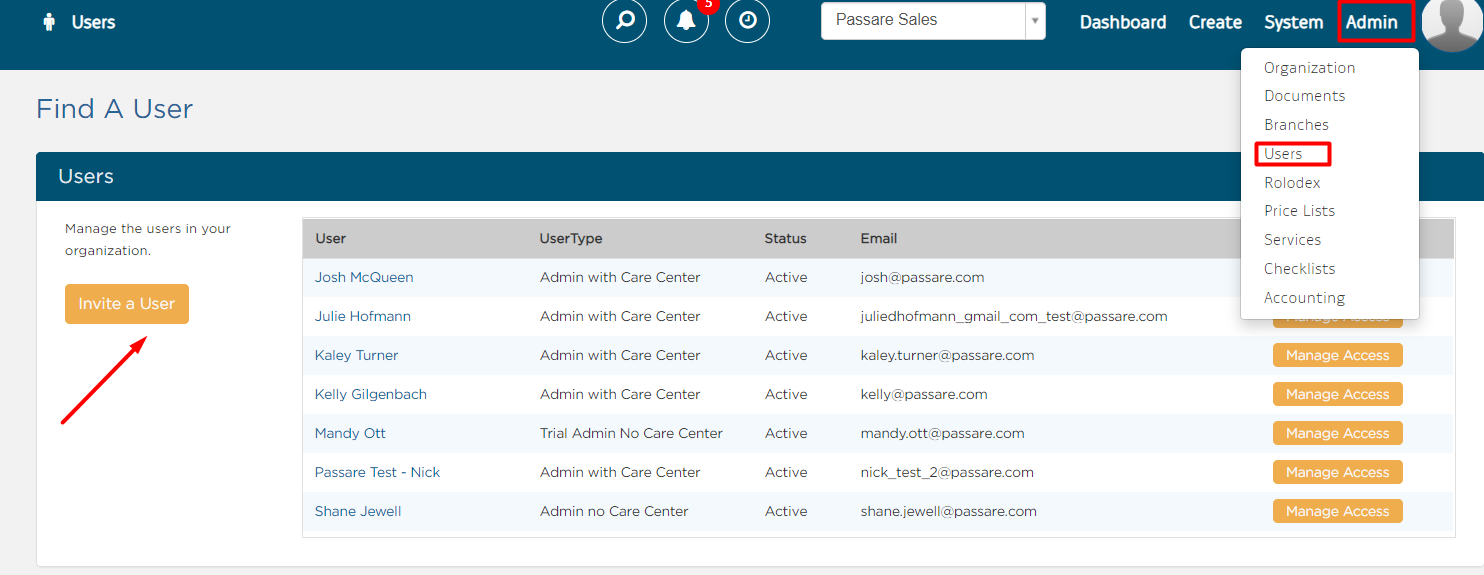Click email juliedhofmann_gmail_com_test@passare.com

tap(1014, 316)
